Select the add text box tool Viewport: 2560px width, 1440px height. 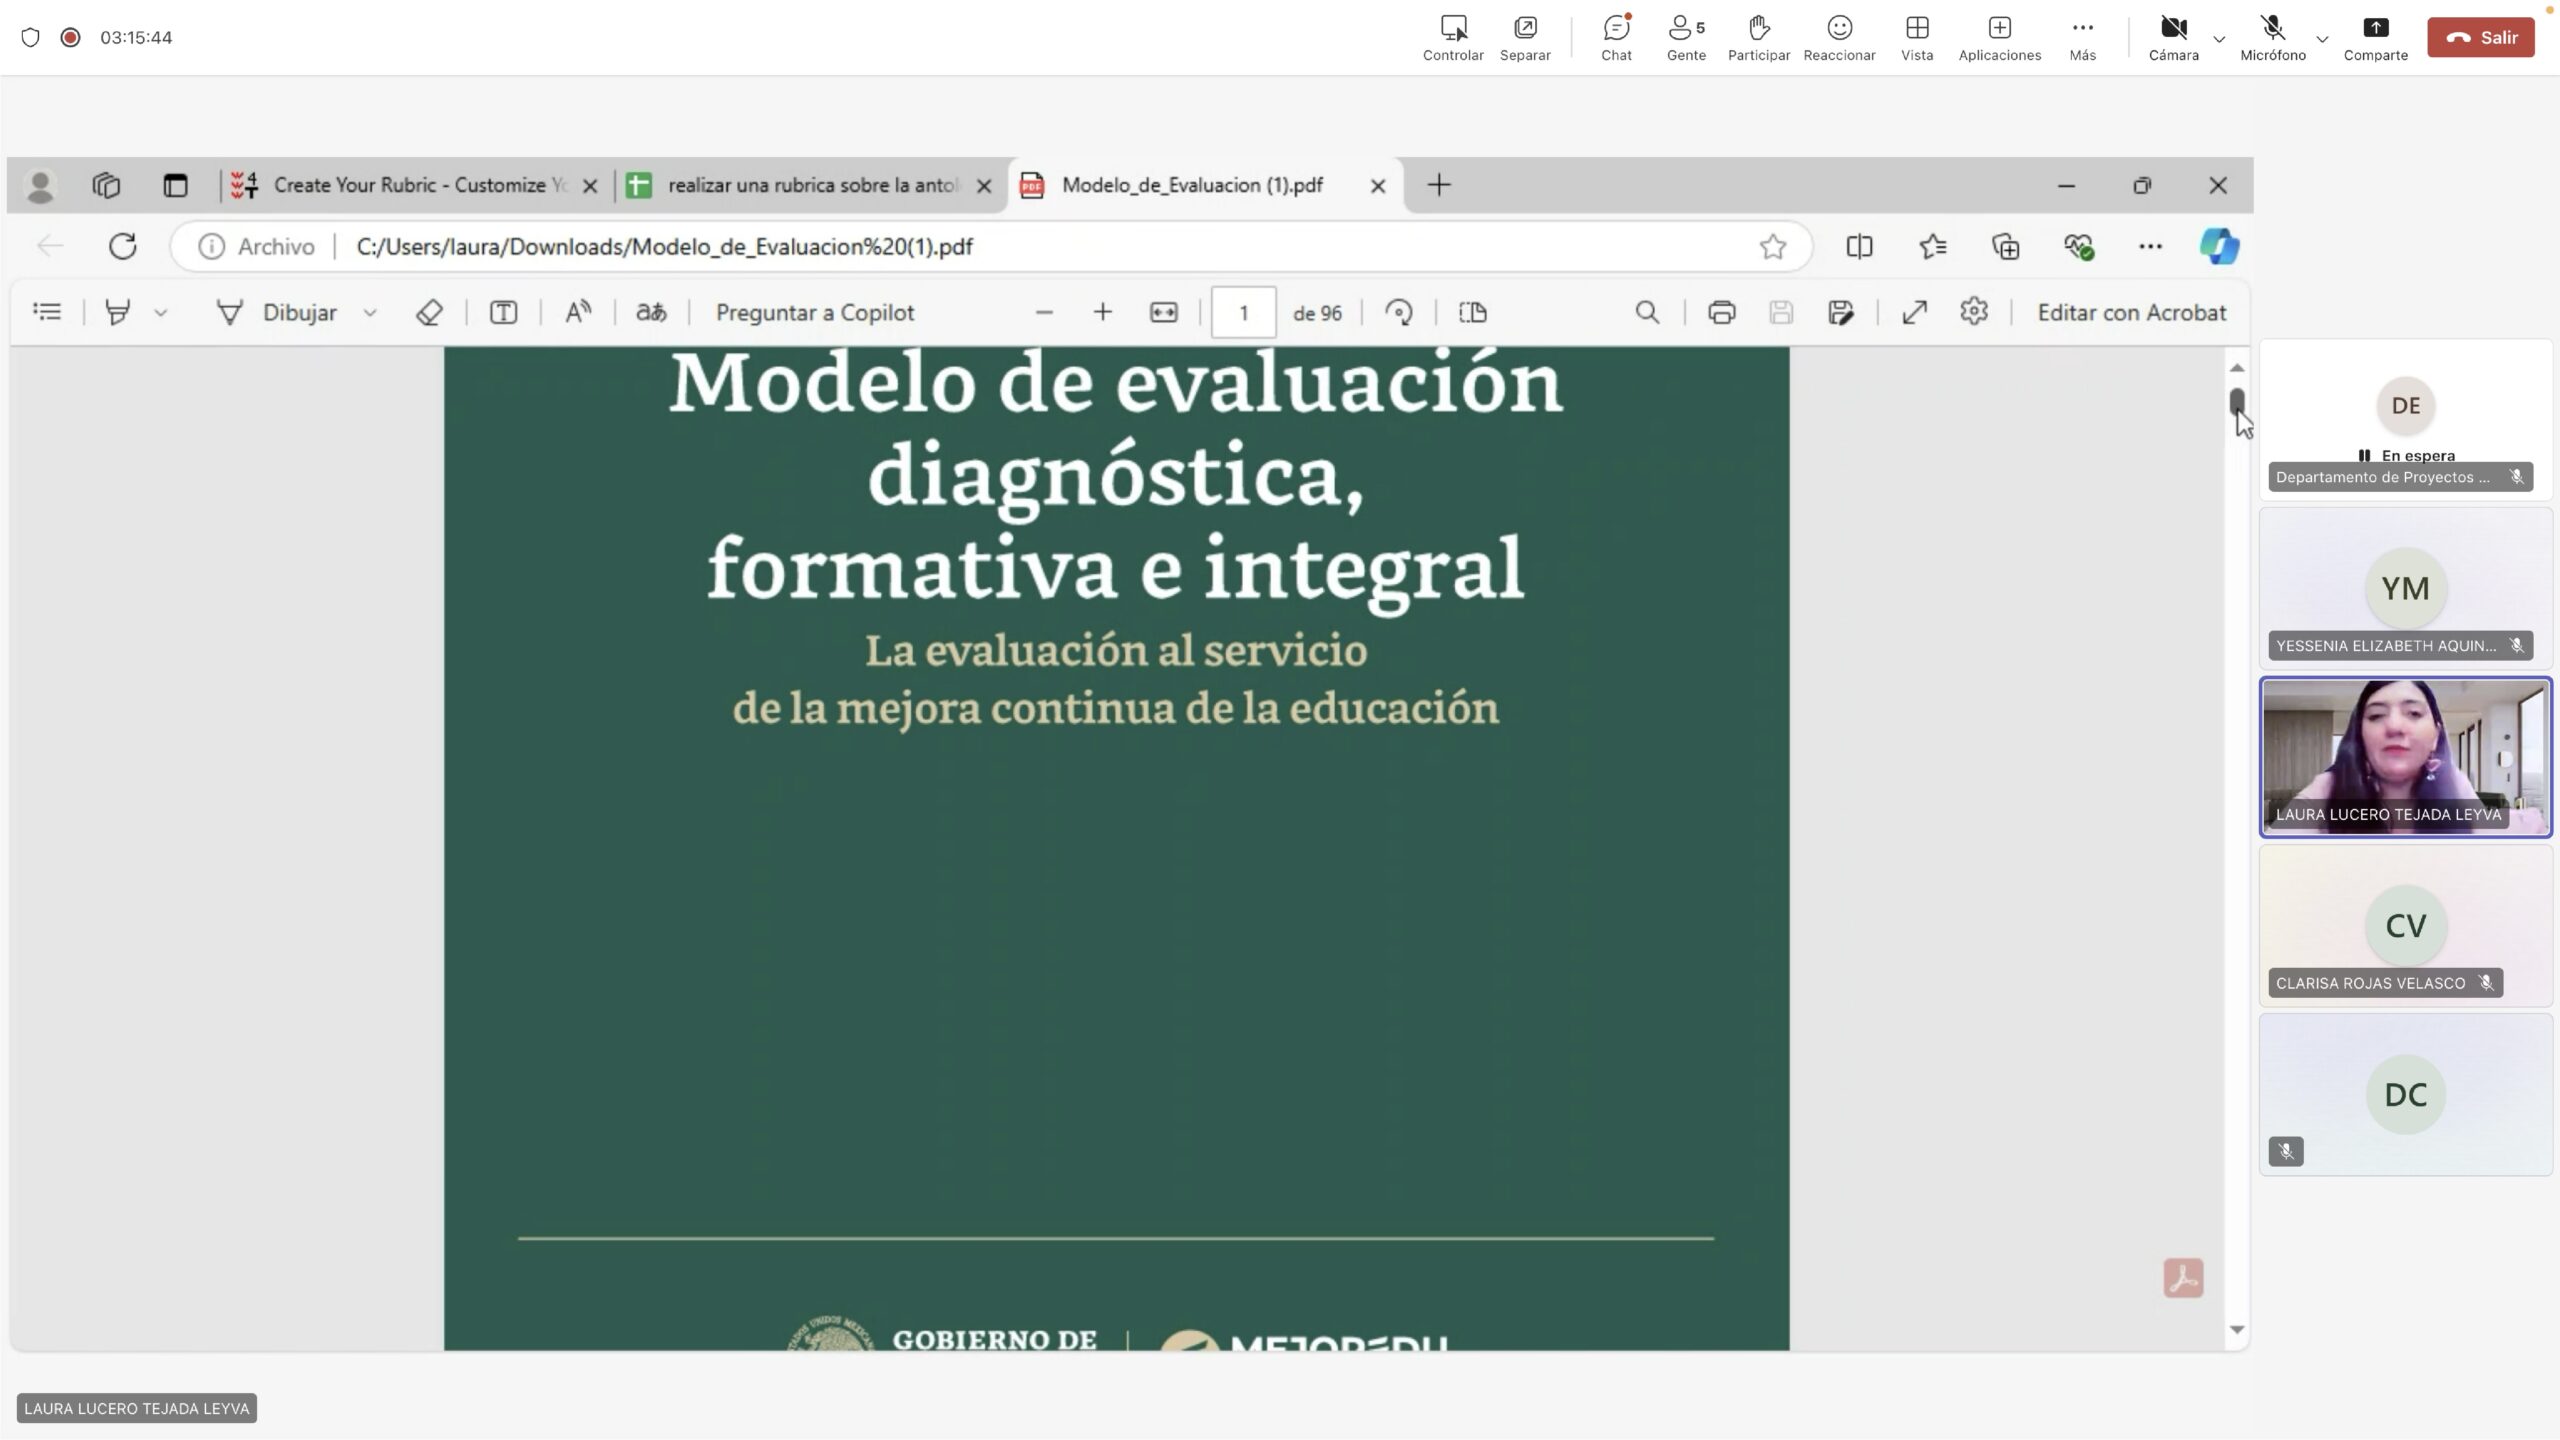pos(503,312)
